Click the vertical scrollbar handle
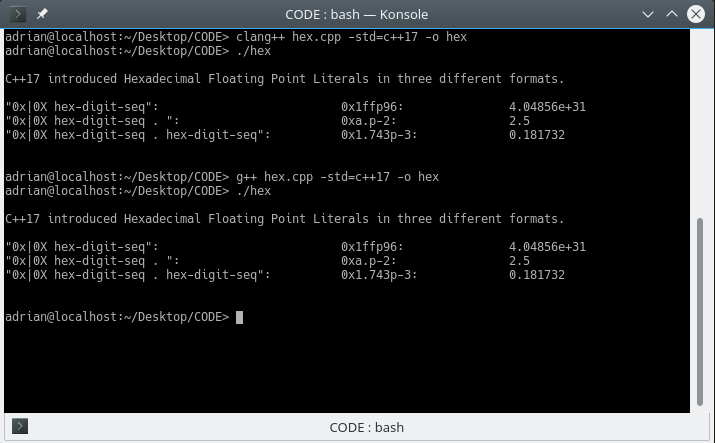This screenshot has height=443, width=715. [x=700, y=312]
